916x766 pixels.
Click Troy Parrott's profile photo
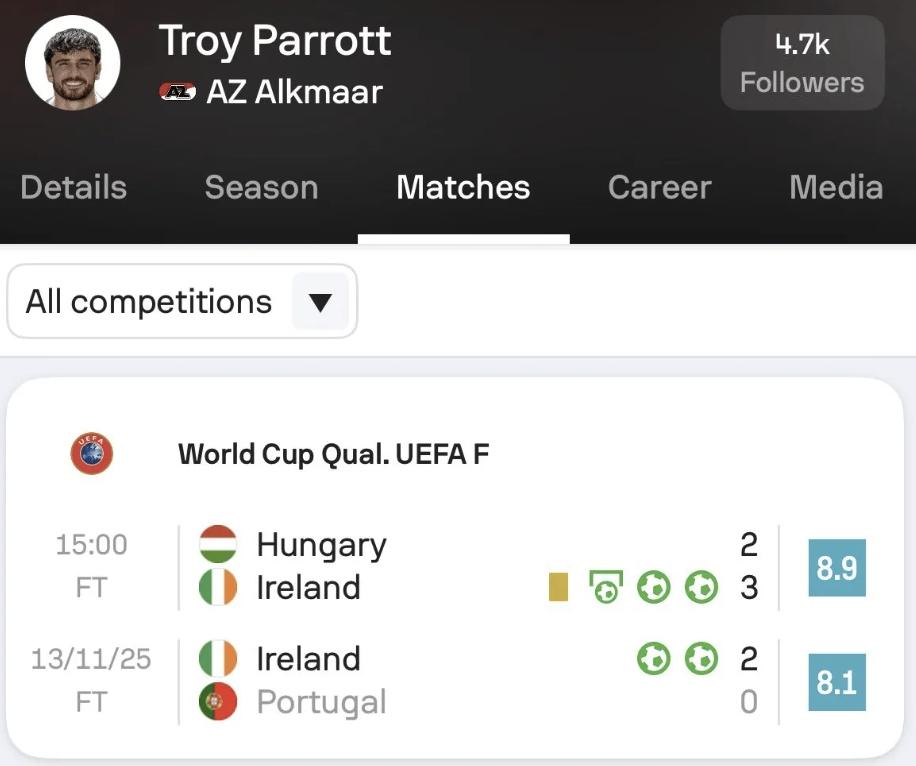[x=73, y=62]
